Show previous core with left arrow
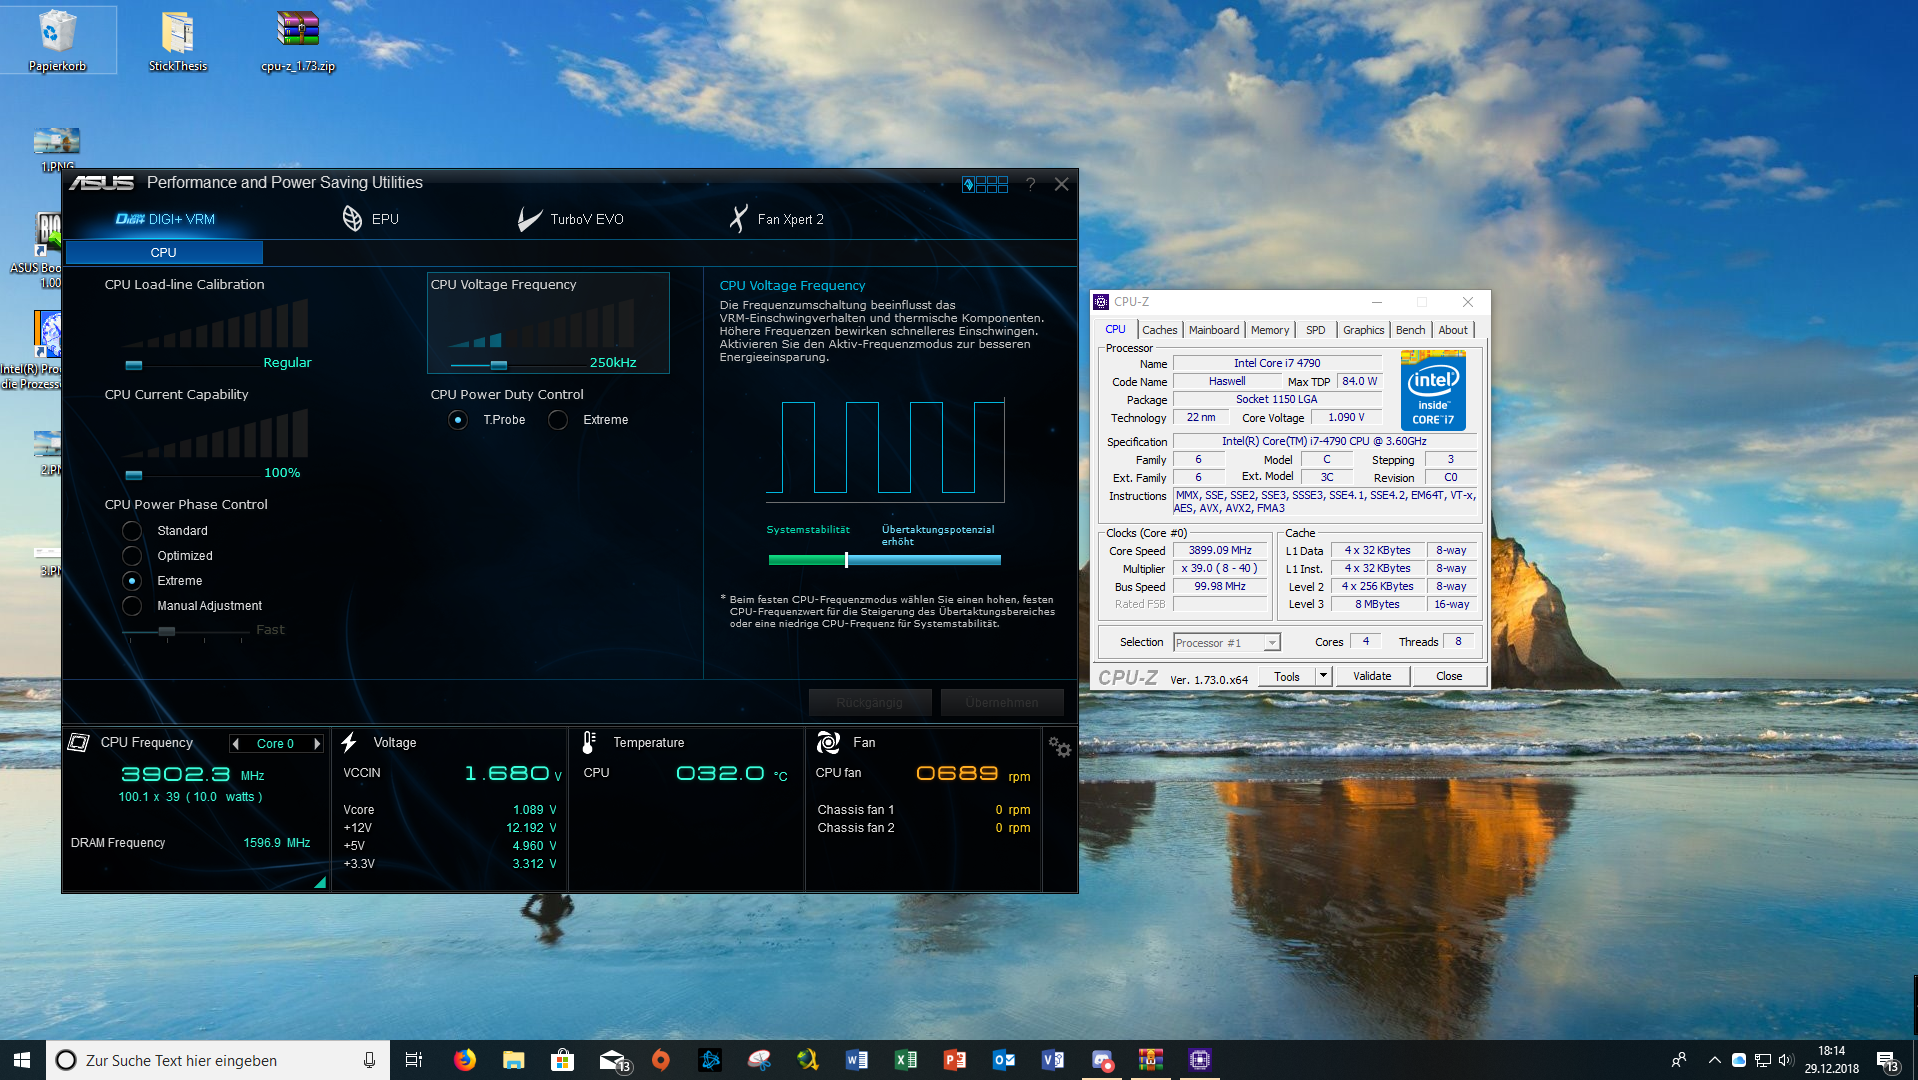 click(x=236, y=744)
